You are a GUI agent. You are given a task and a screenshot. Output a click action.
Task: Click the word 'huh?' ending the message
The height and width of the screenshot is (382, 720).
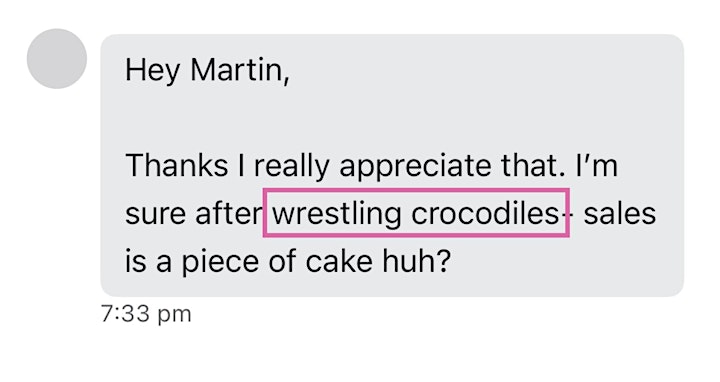[416, 261]
